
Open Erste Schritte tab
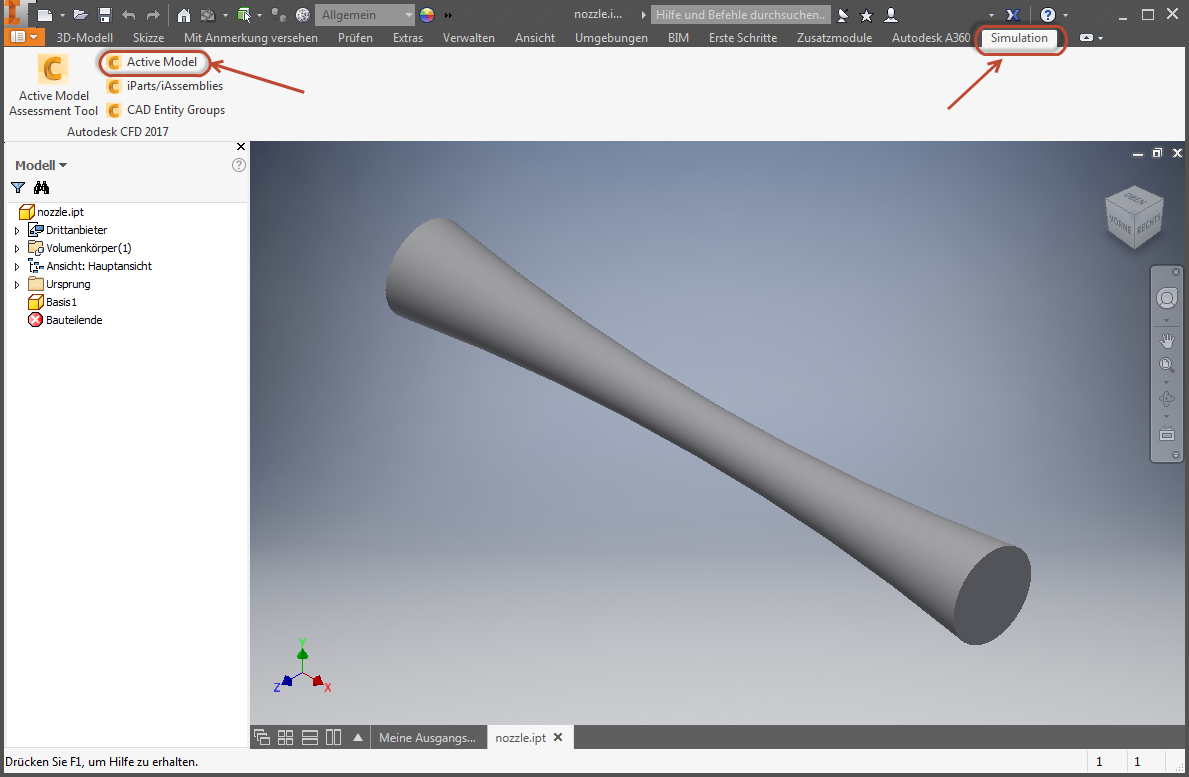tap(742, 37)
